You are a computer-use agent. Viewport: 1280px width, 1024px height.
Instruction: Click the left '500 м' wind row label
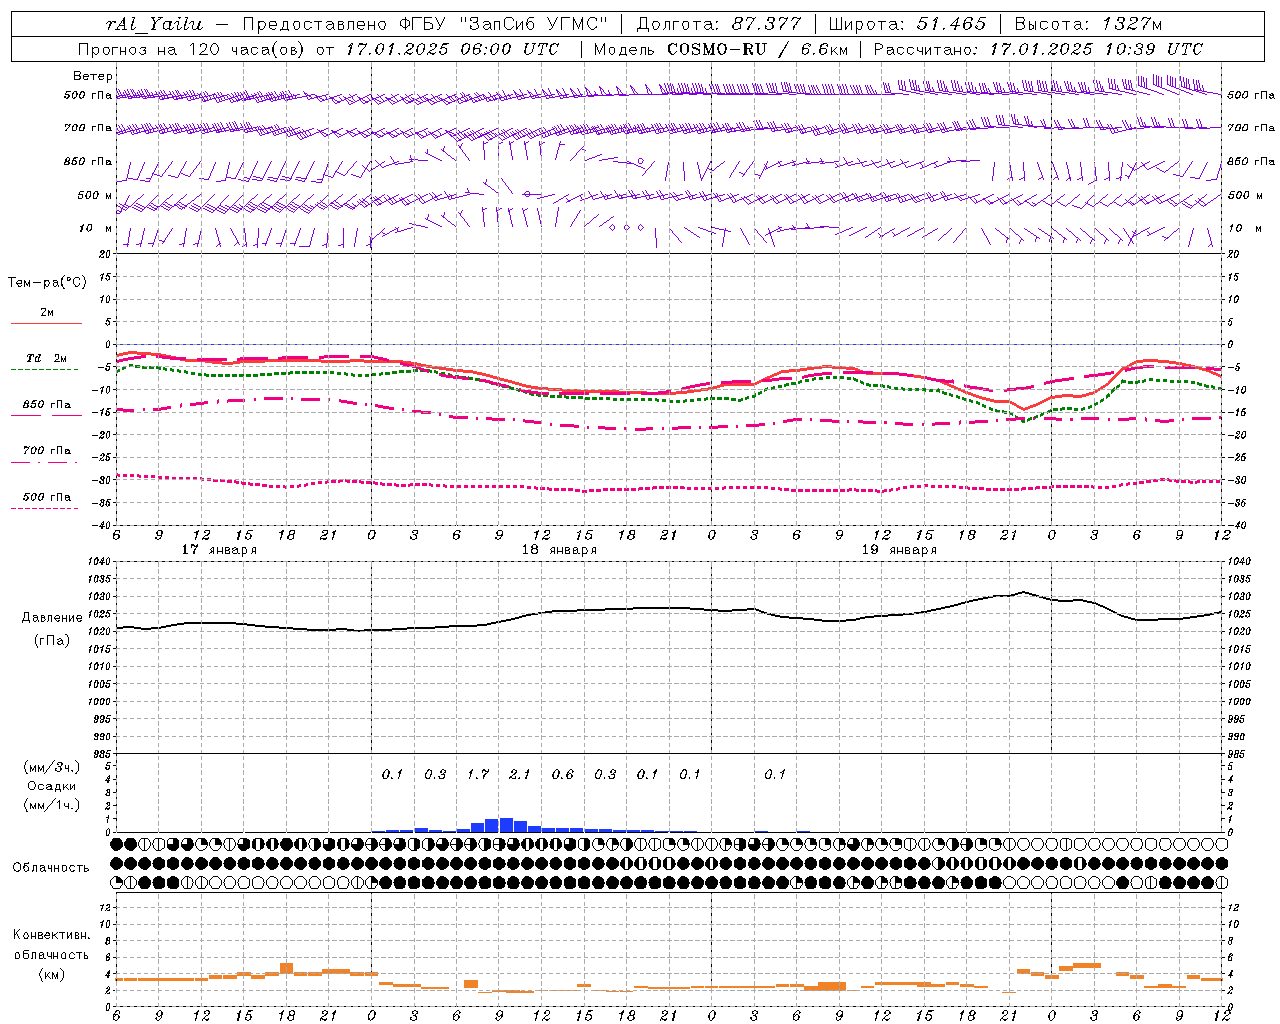pos(95,195)
